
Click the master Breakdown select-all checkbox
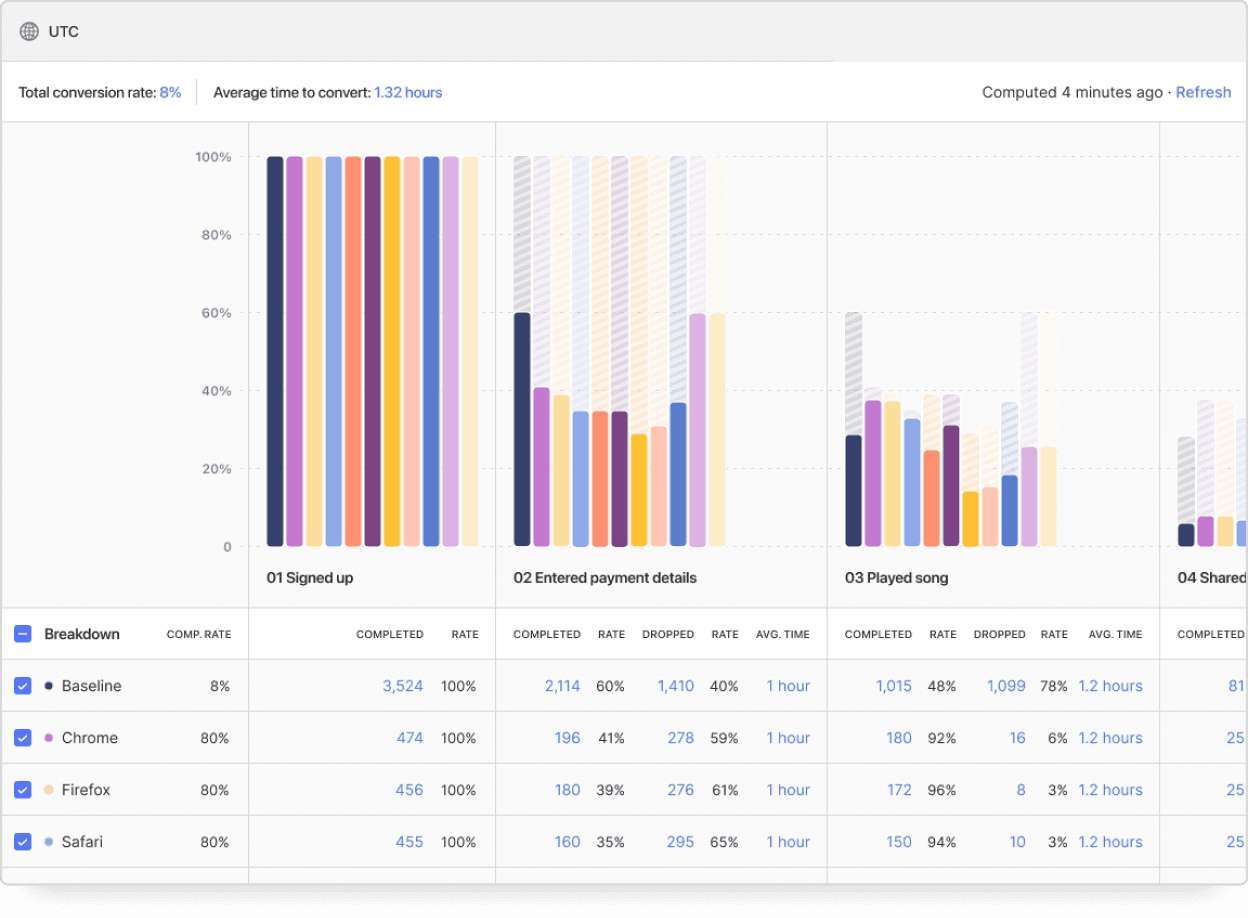(22, 634)
